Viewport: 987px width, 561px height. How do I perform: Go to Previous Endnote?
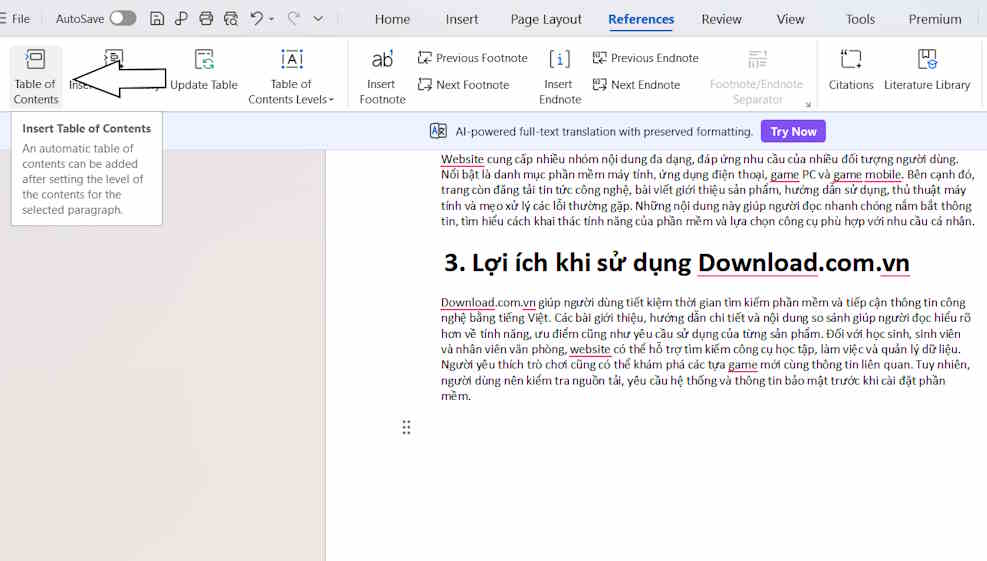click(646, 58)
